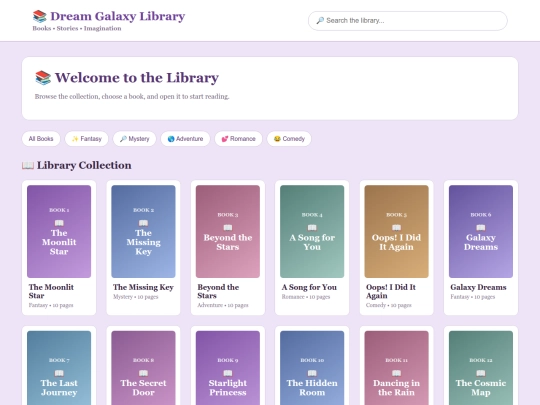
Task: Open Starlight Princess book cover
Action: (228, 368)
